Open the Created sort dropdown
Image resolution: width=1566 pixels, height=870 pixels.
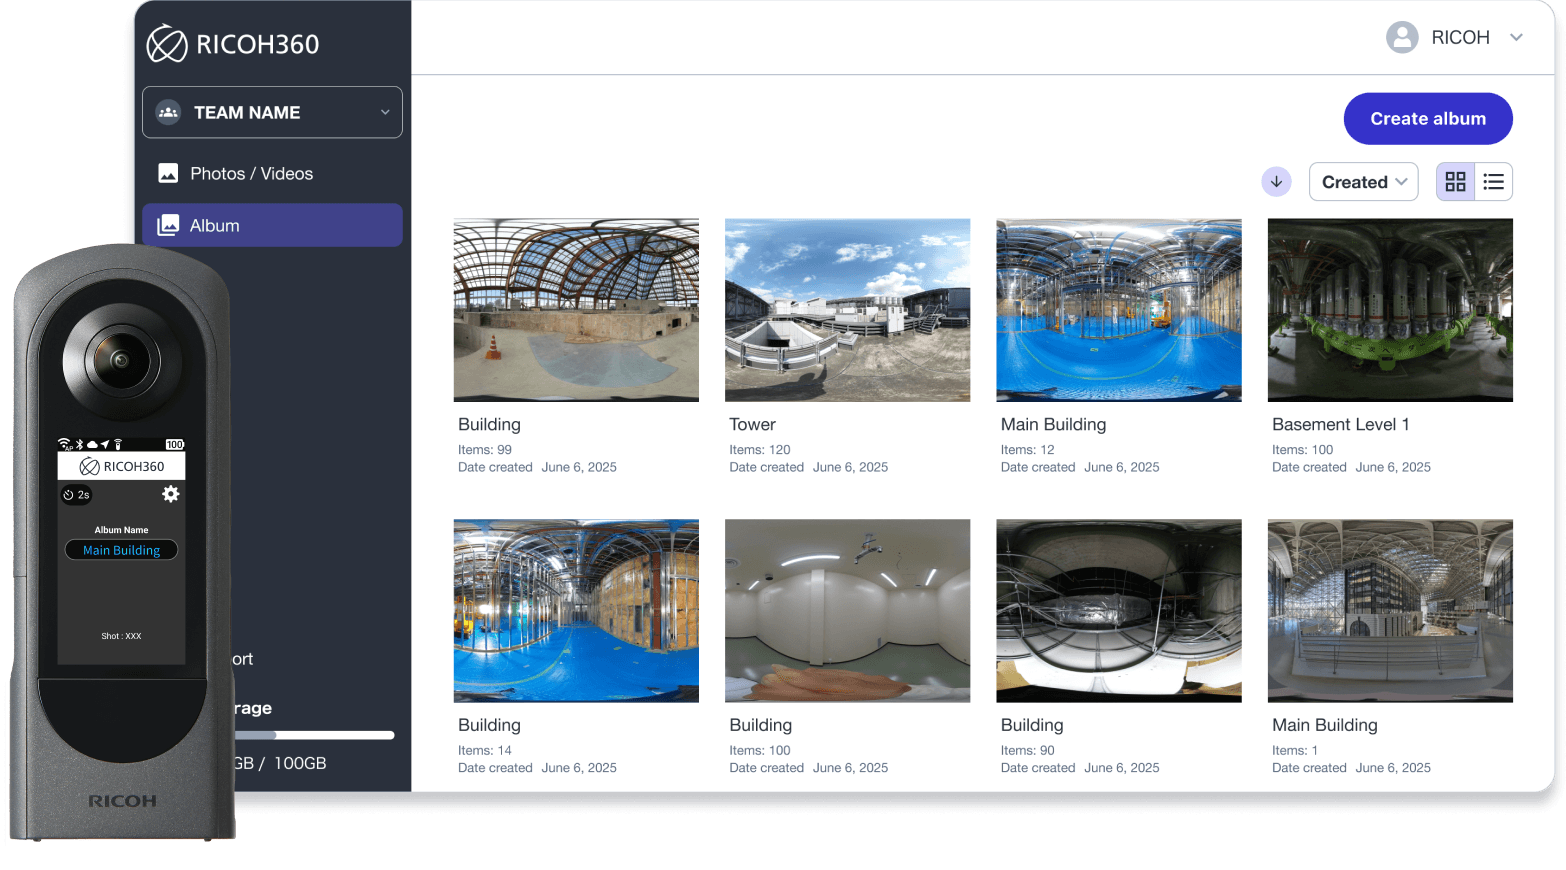pos(1363,182)
